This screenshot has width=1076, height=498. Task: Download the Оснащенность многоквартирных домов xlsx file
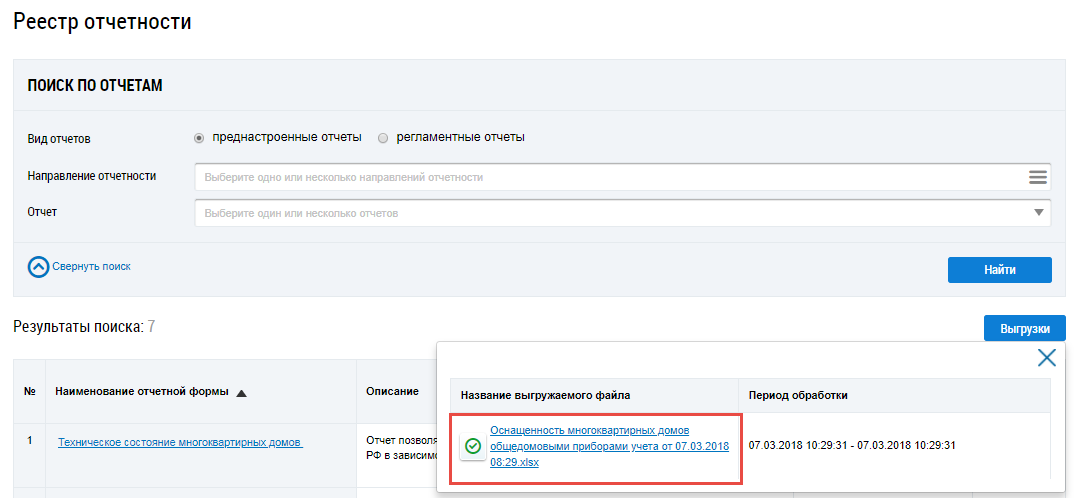click(x=608, y=446)
